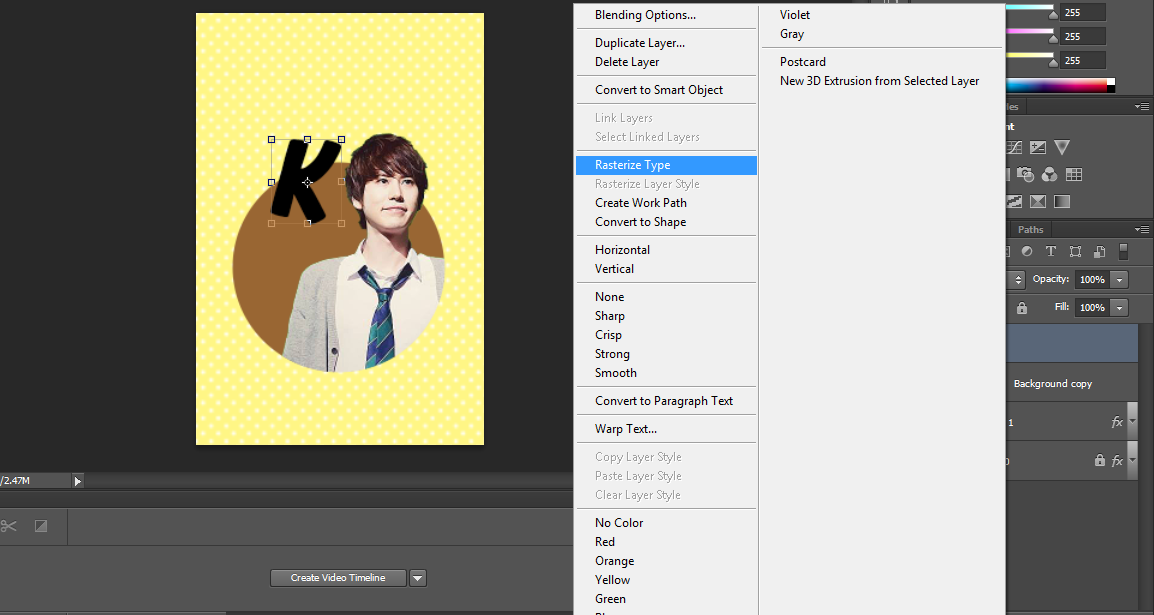
Task: Toggle the layer filtering switch
Action: click(x=1123, y=252)
